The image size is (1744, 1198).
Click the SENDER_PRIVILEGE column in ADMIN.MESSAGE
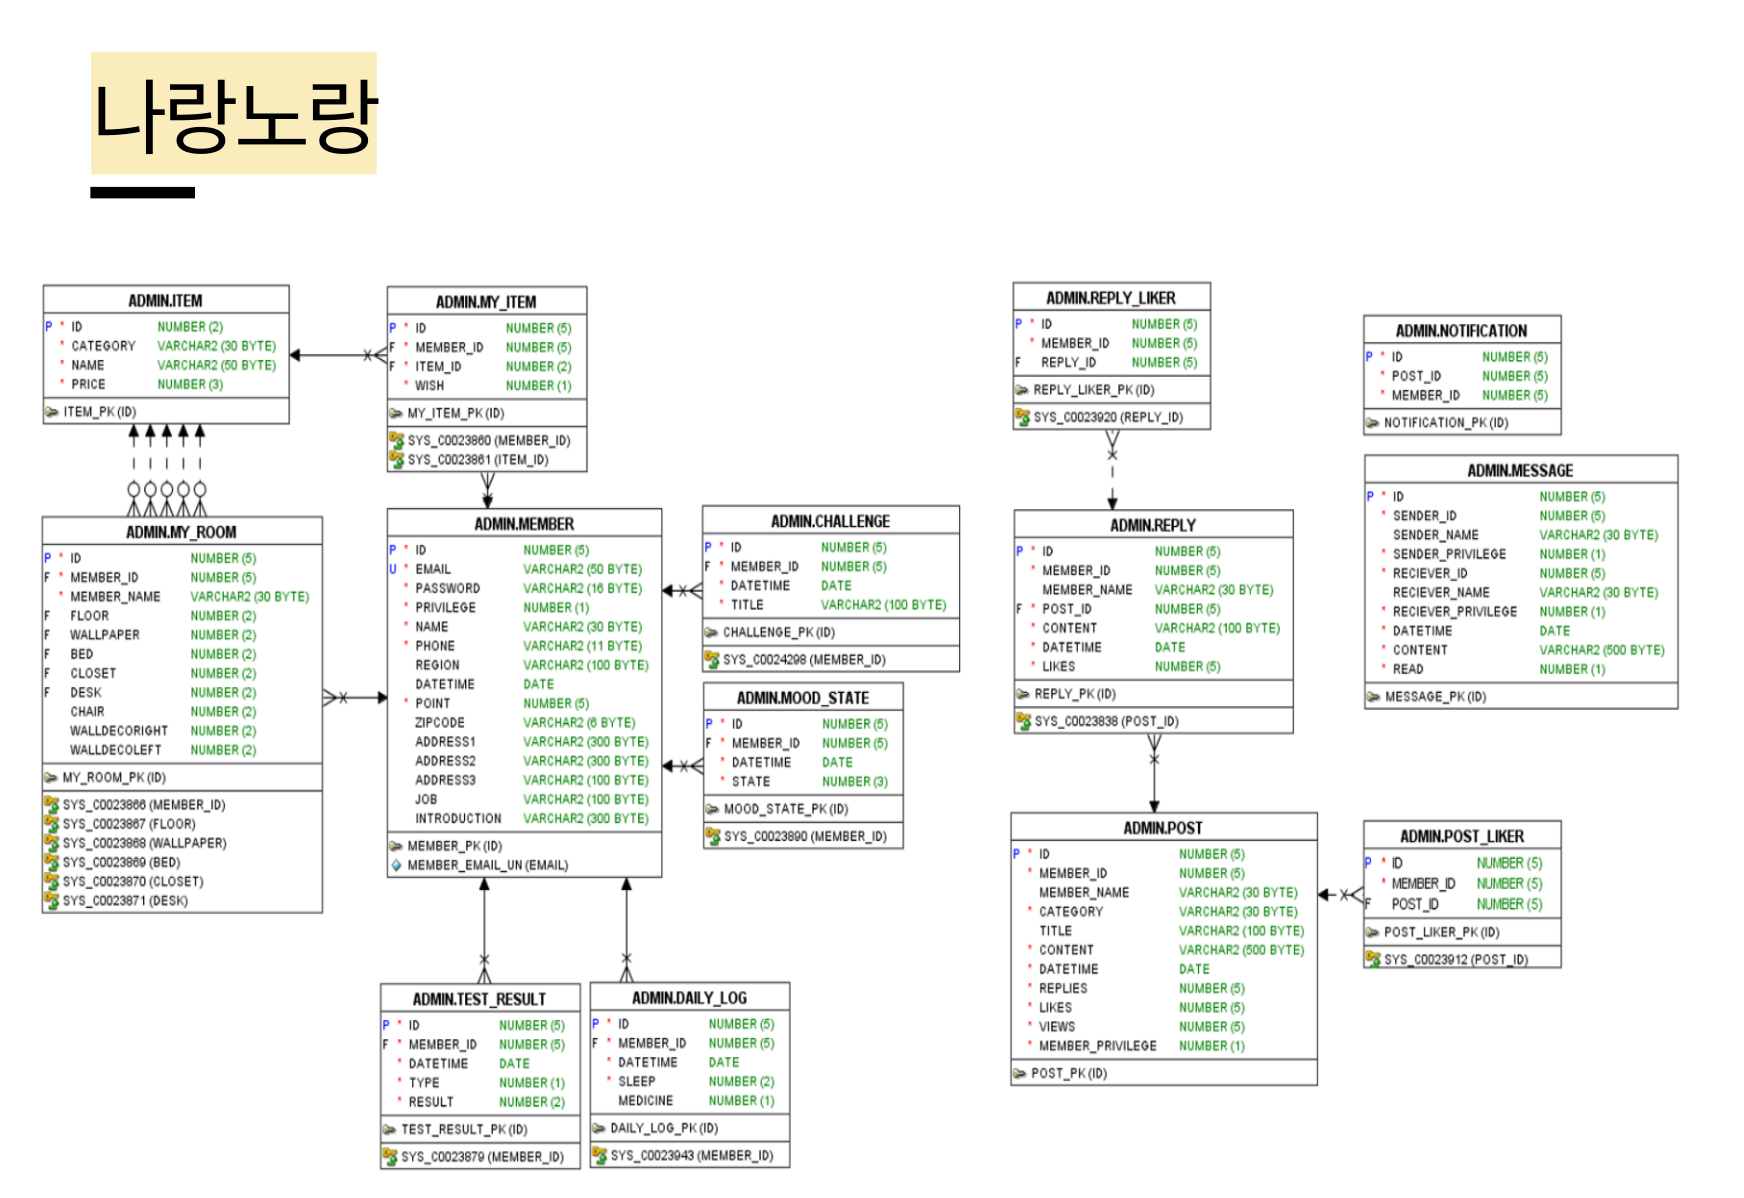(x=1521, y=554)
